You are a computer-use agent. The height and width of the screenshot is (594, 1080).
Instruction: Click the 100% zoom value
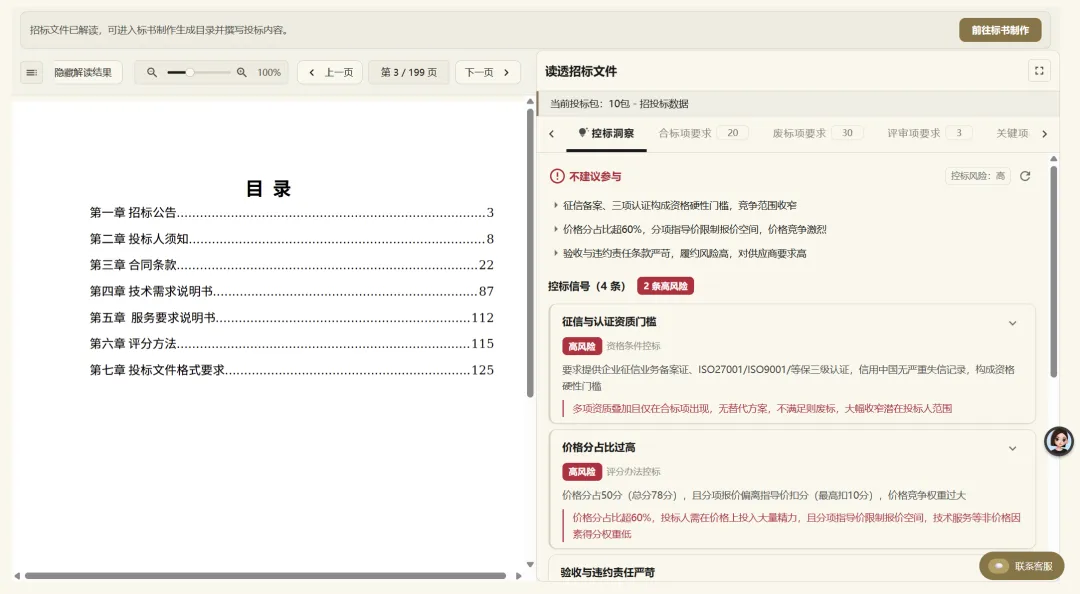click(269, 72)
